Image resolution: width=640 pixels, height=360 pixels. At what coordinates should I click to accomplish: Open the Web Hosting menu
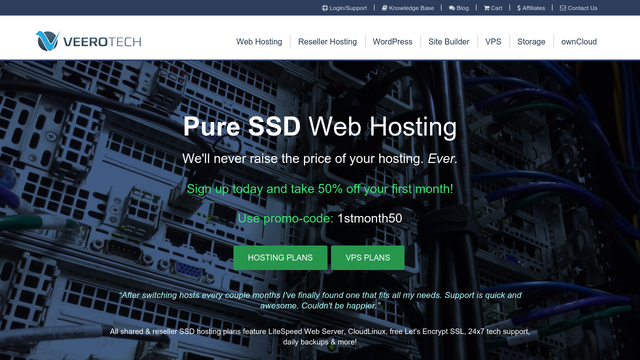[259, 42]
